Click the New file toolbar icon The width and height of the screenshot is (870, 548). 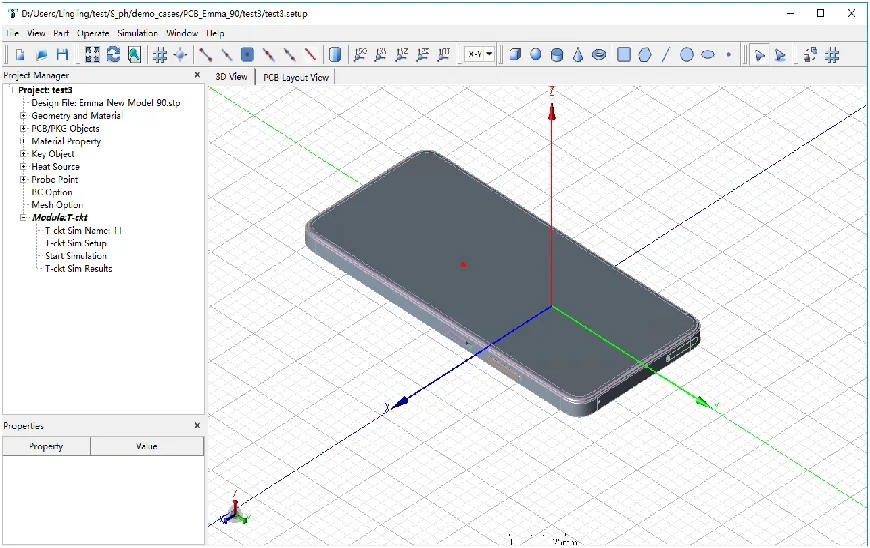tap(19, 55)
